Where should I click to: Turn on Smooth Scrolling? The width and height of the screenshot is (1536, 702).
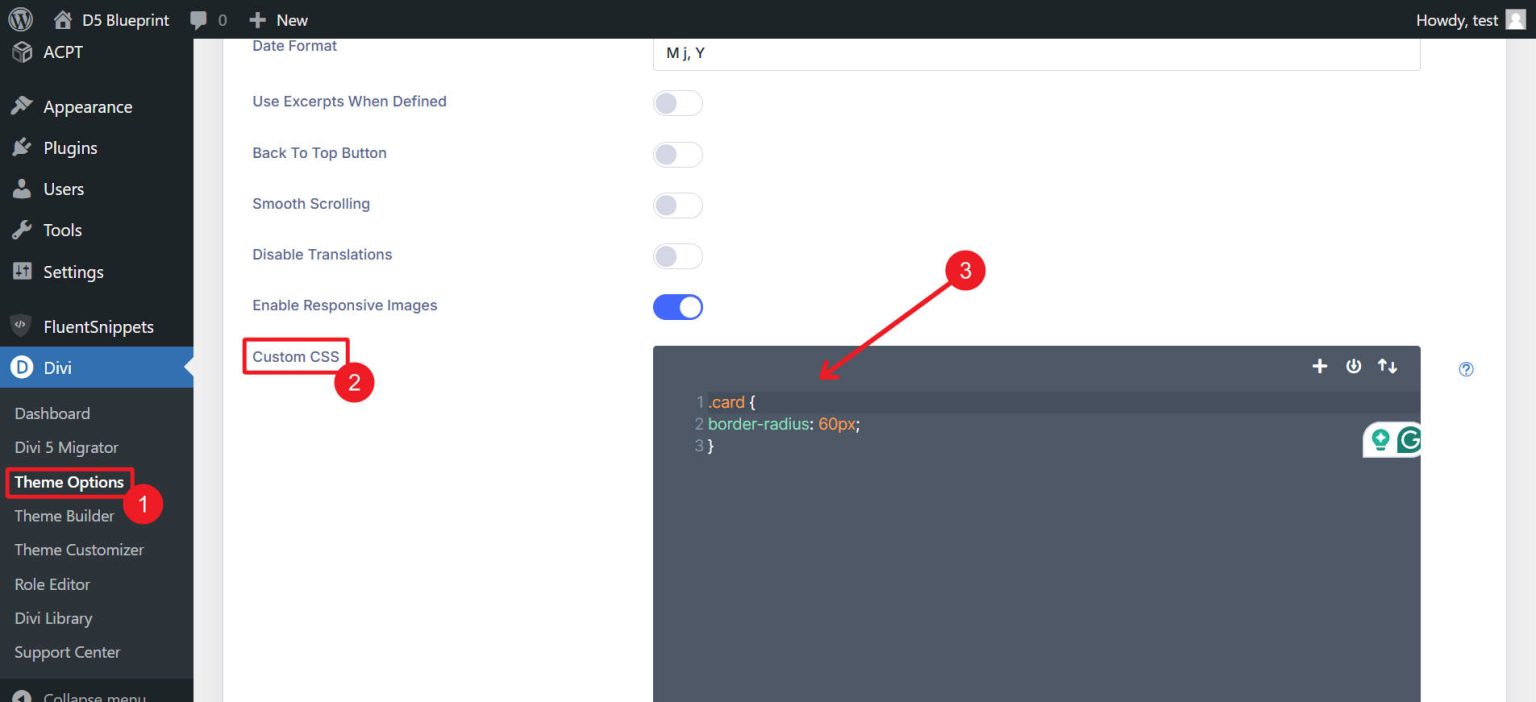coord(678,205)
